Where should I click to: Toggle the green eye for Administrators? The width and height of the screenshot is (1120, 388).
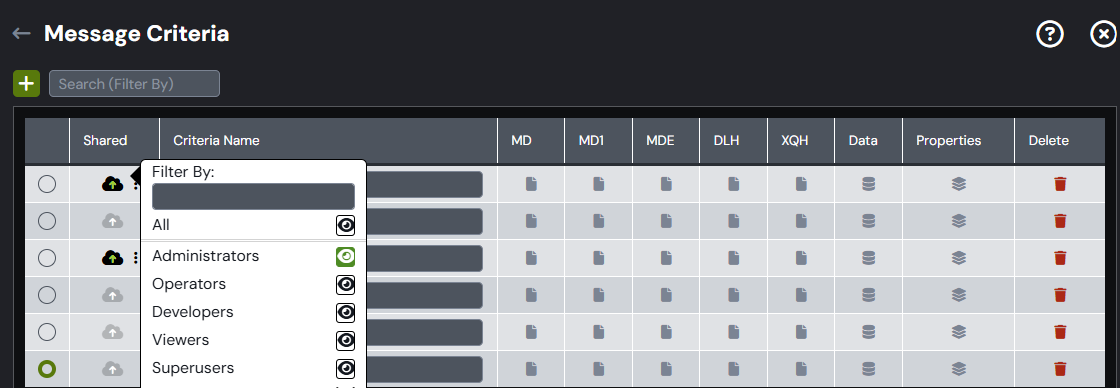tap(346, 257)
